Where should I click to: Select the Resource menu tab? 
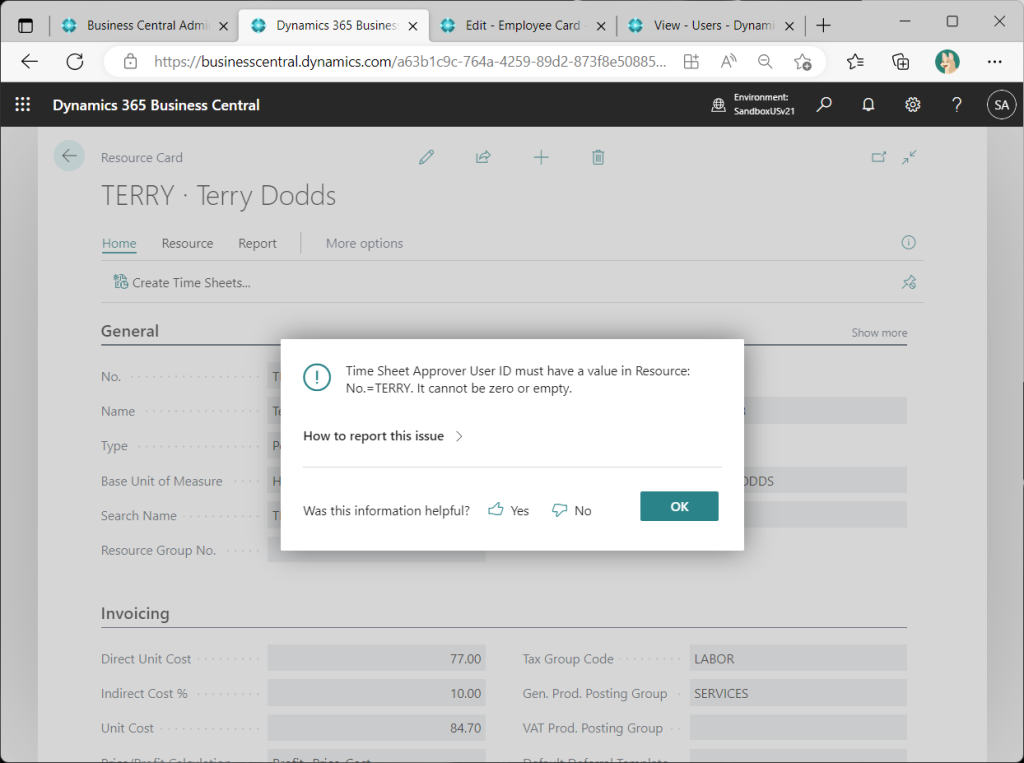click(x=187, y=243)
